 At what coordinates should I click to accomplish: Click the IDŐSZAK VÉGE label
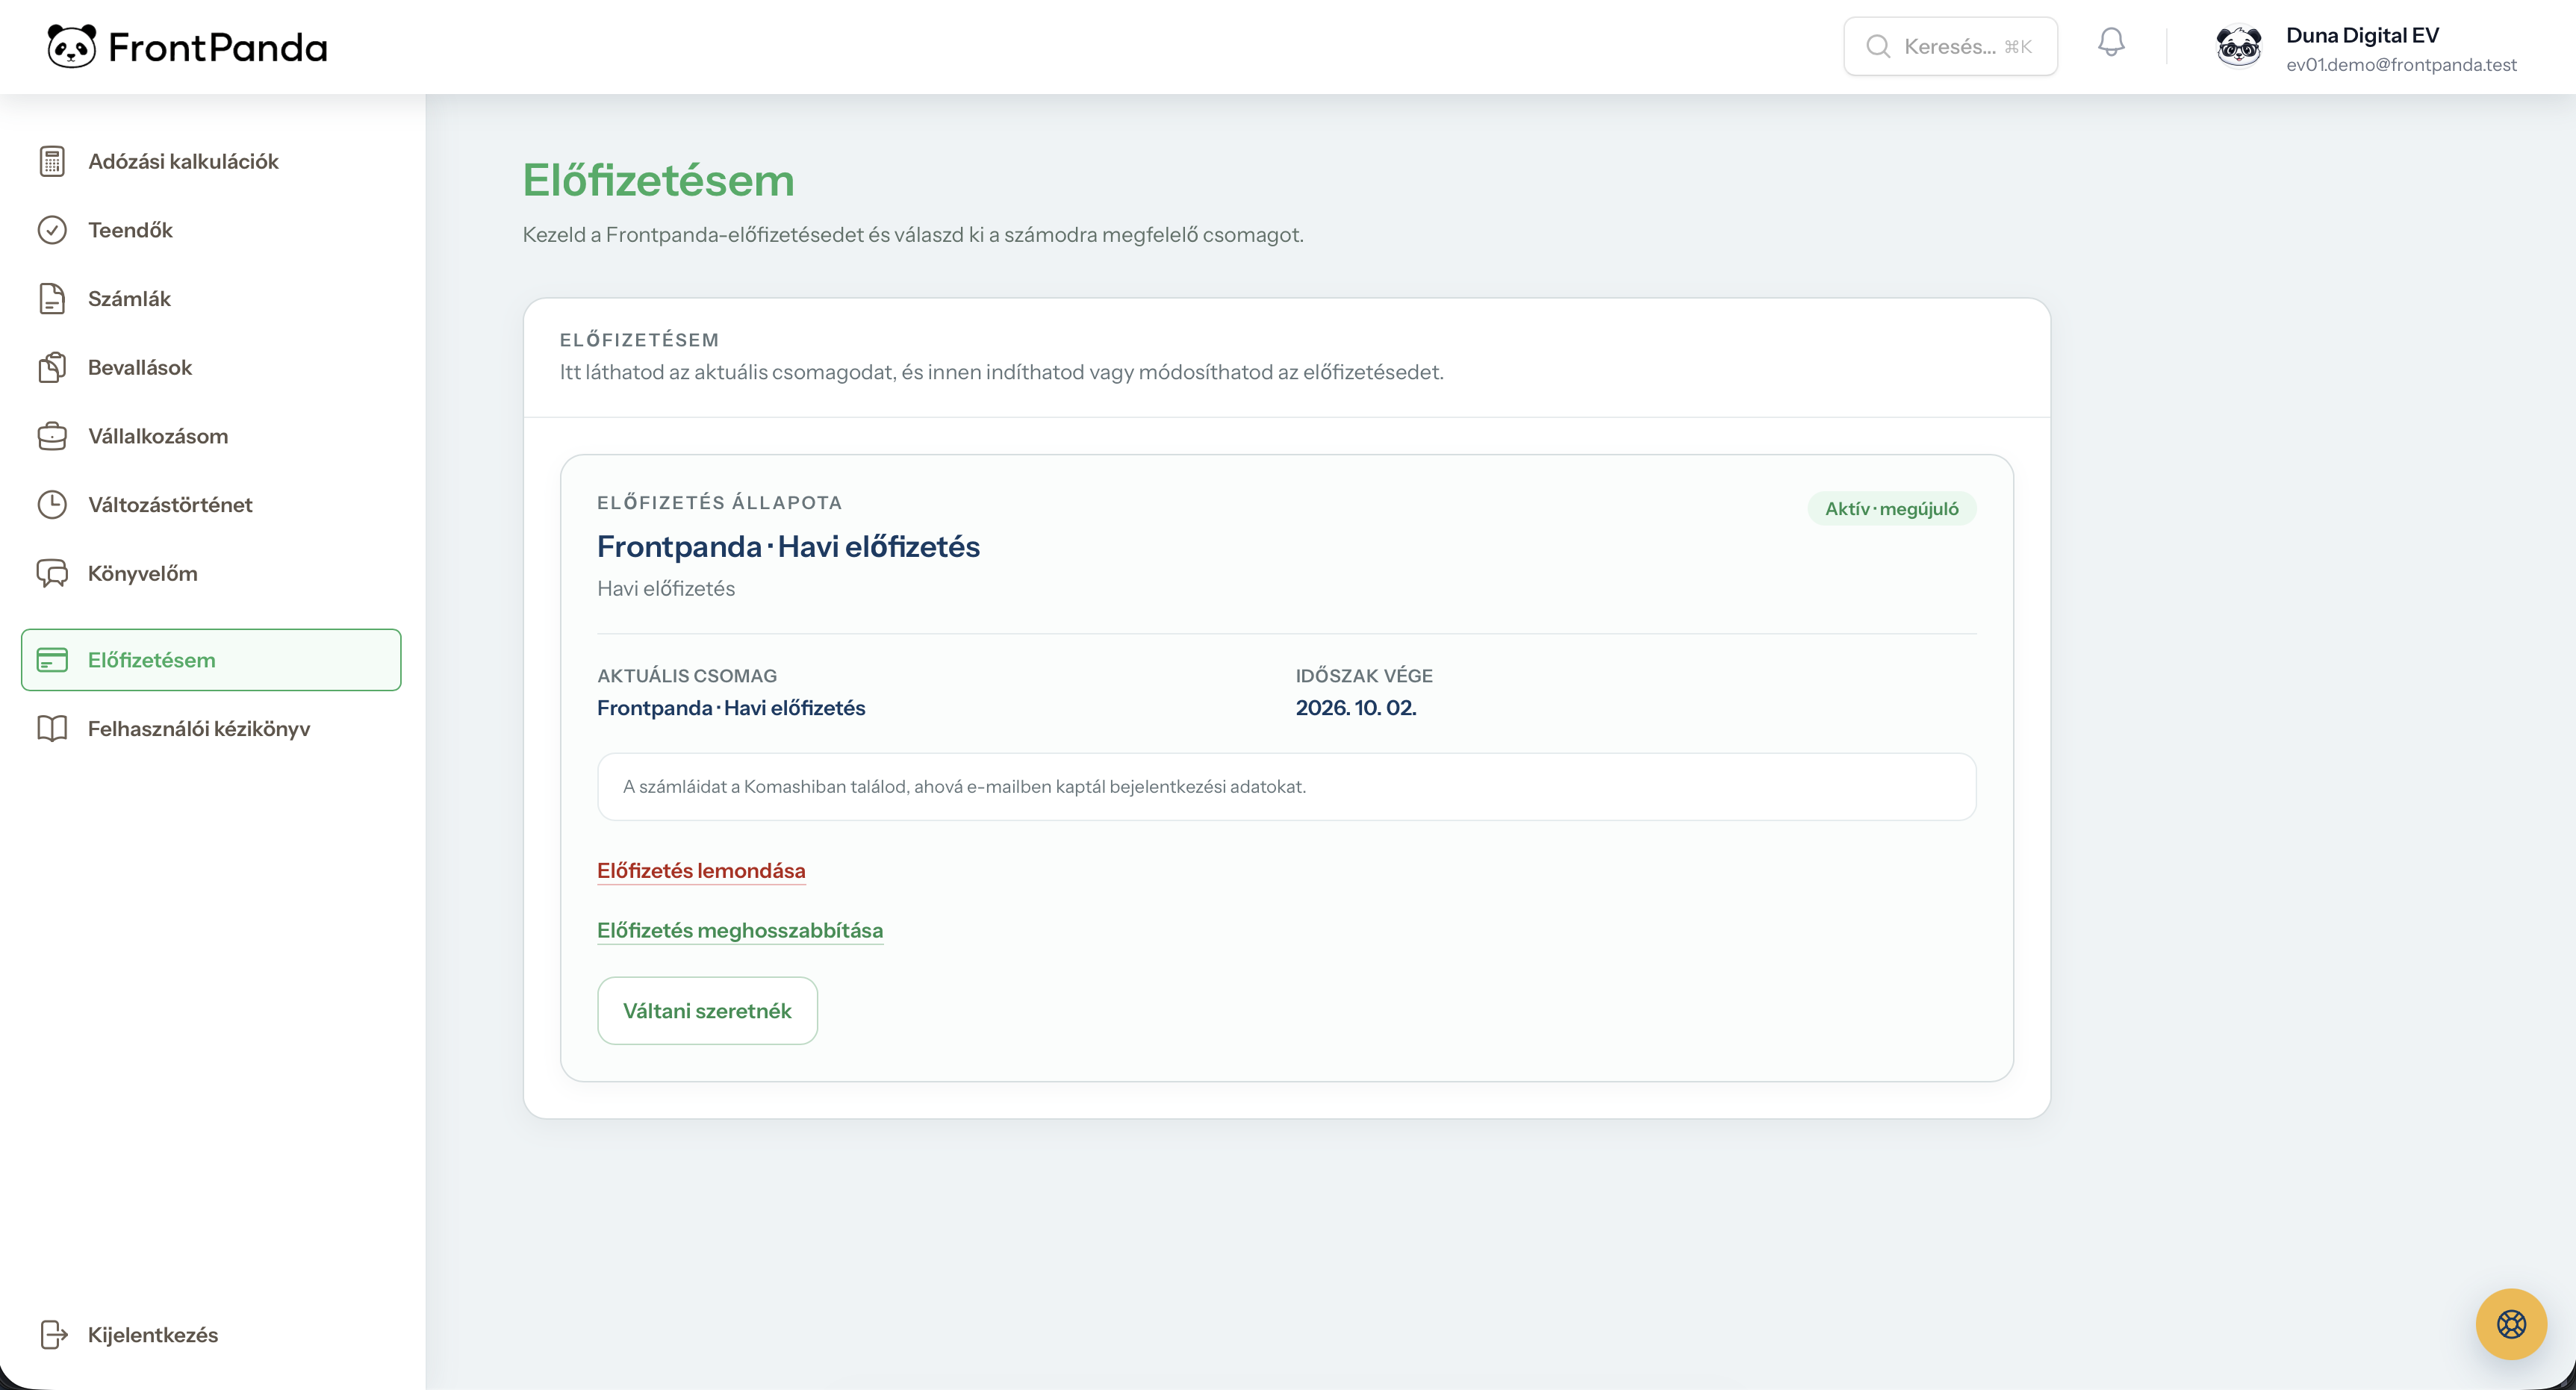tap(1364, 676)
